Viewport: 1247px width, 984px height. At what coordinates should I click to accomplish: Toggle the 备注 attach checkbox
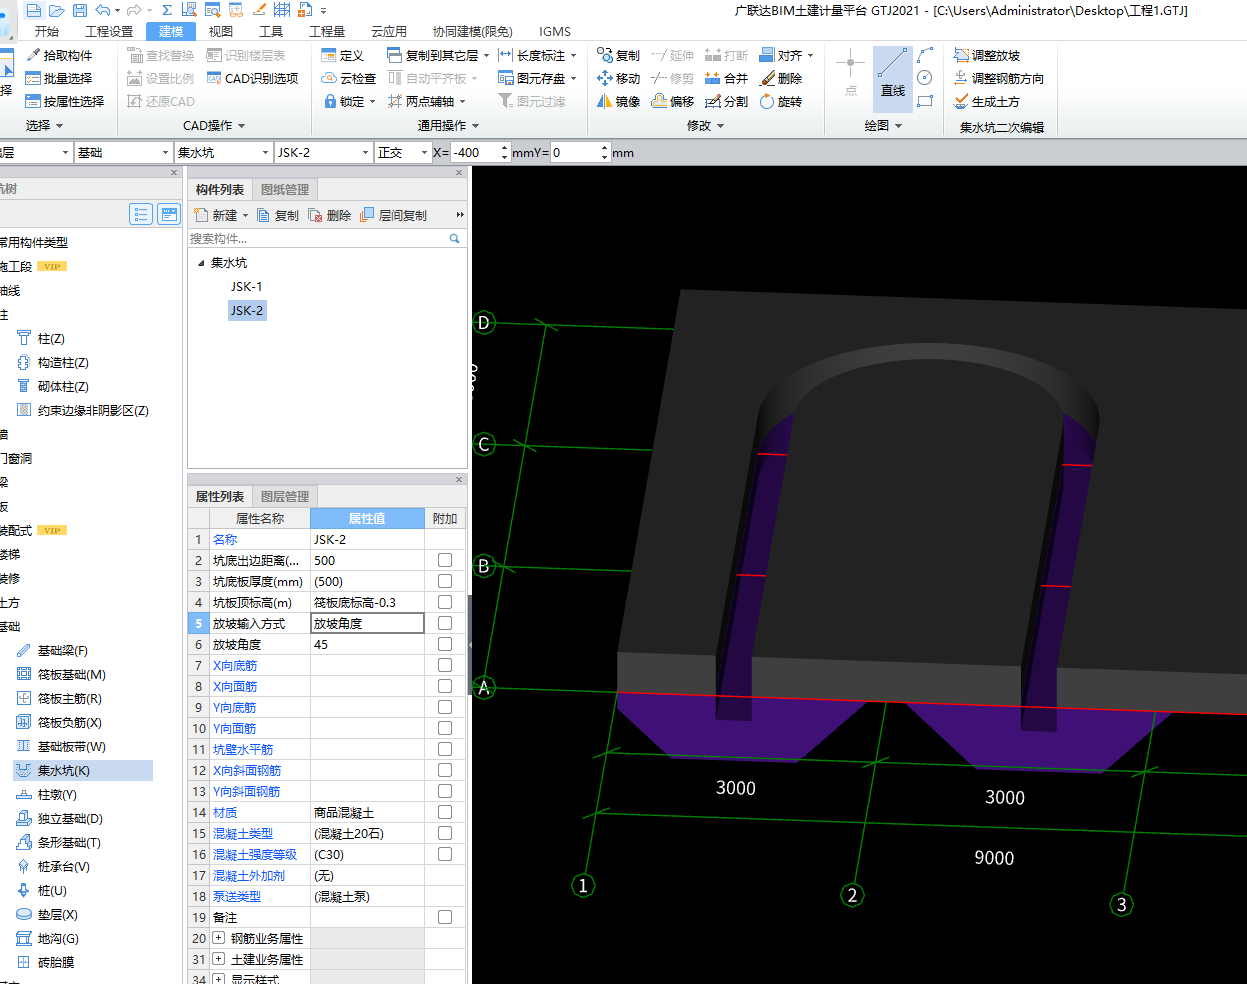pos(445,917)
